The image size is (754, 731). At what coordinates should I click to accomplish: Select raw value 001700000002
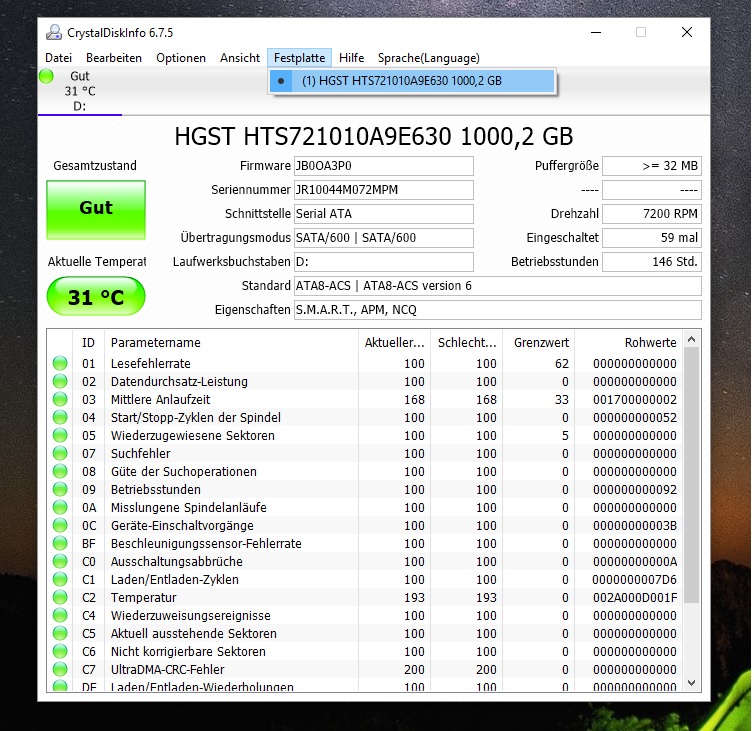(635, 400)
